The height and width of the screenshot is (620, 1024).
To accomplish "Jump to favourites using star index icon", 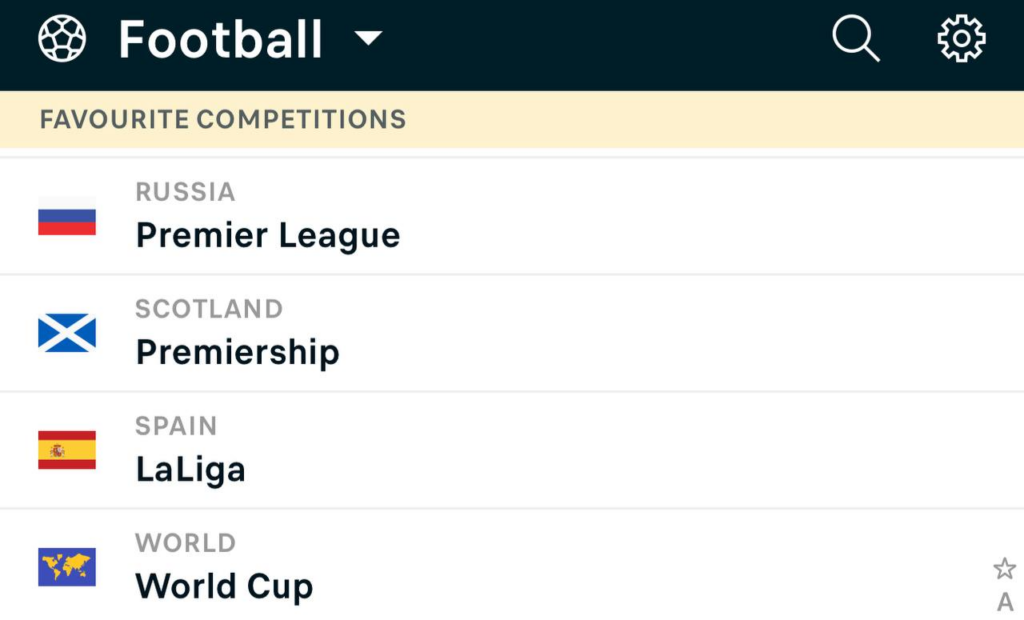I will tap(1004, 568).
